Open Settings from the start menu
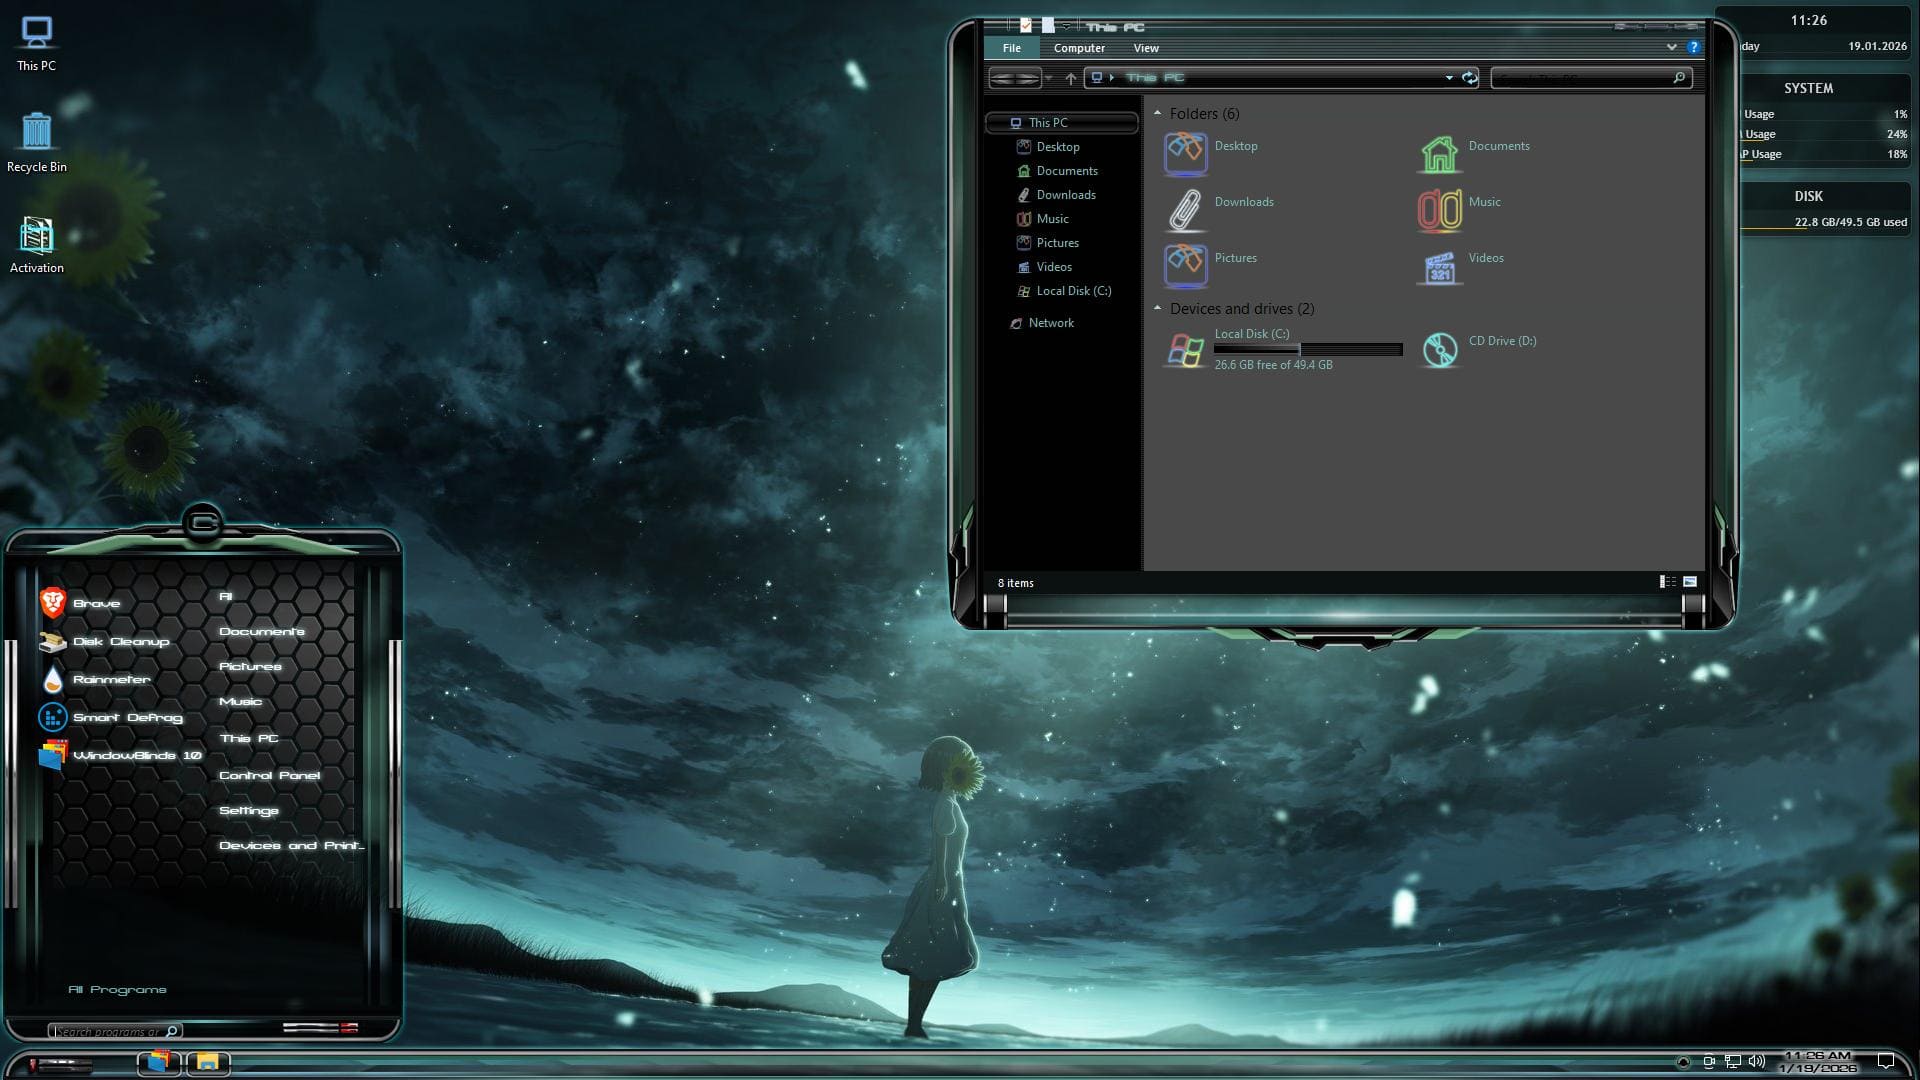 (249, 810)
